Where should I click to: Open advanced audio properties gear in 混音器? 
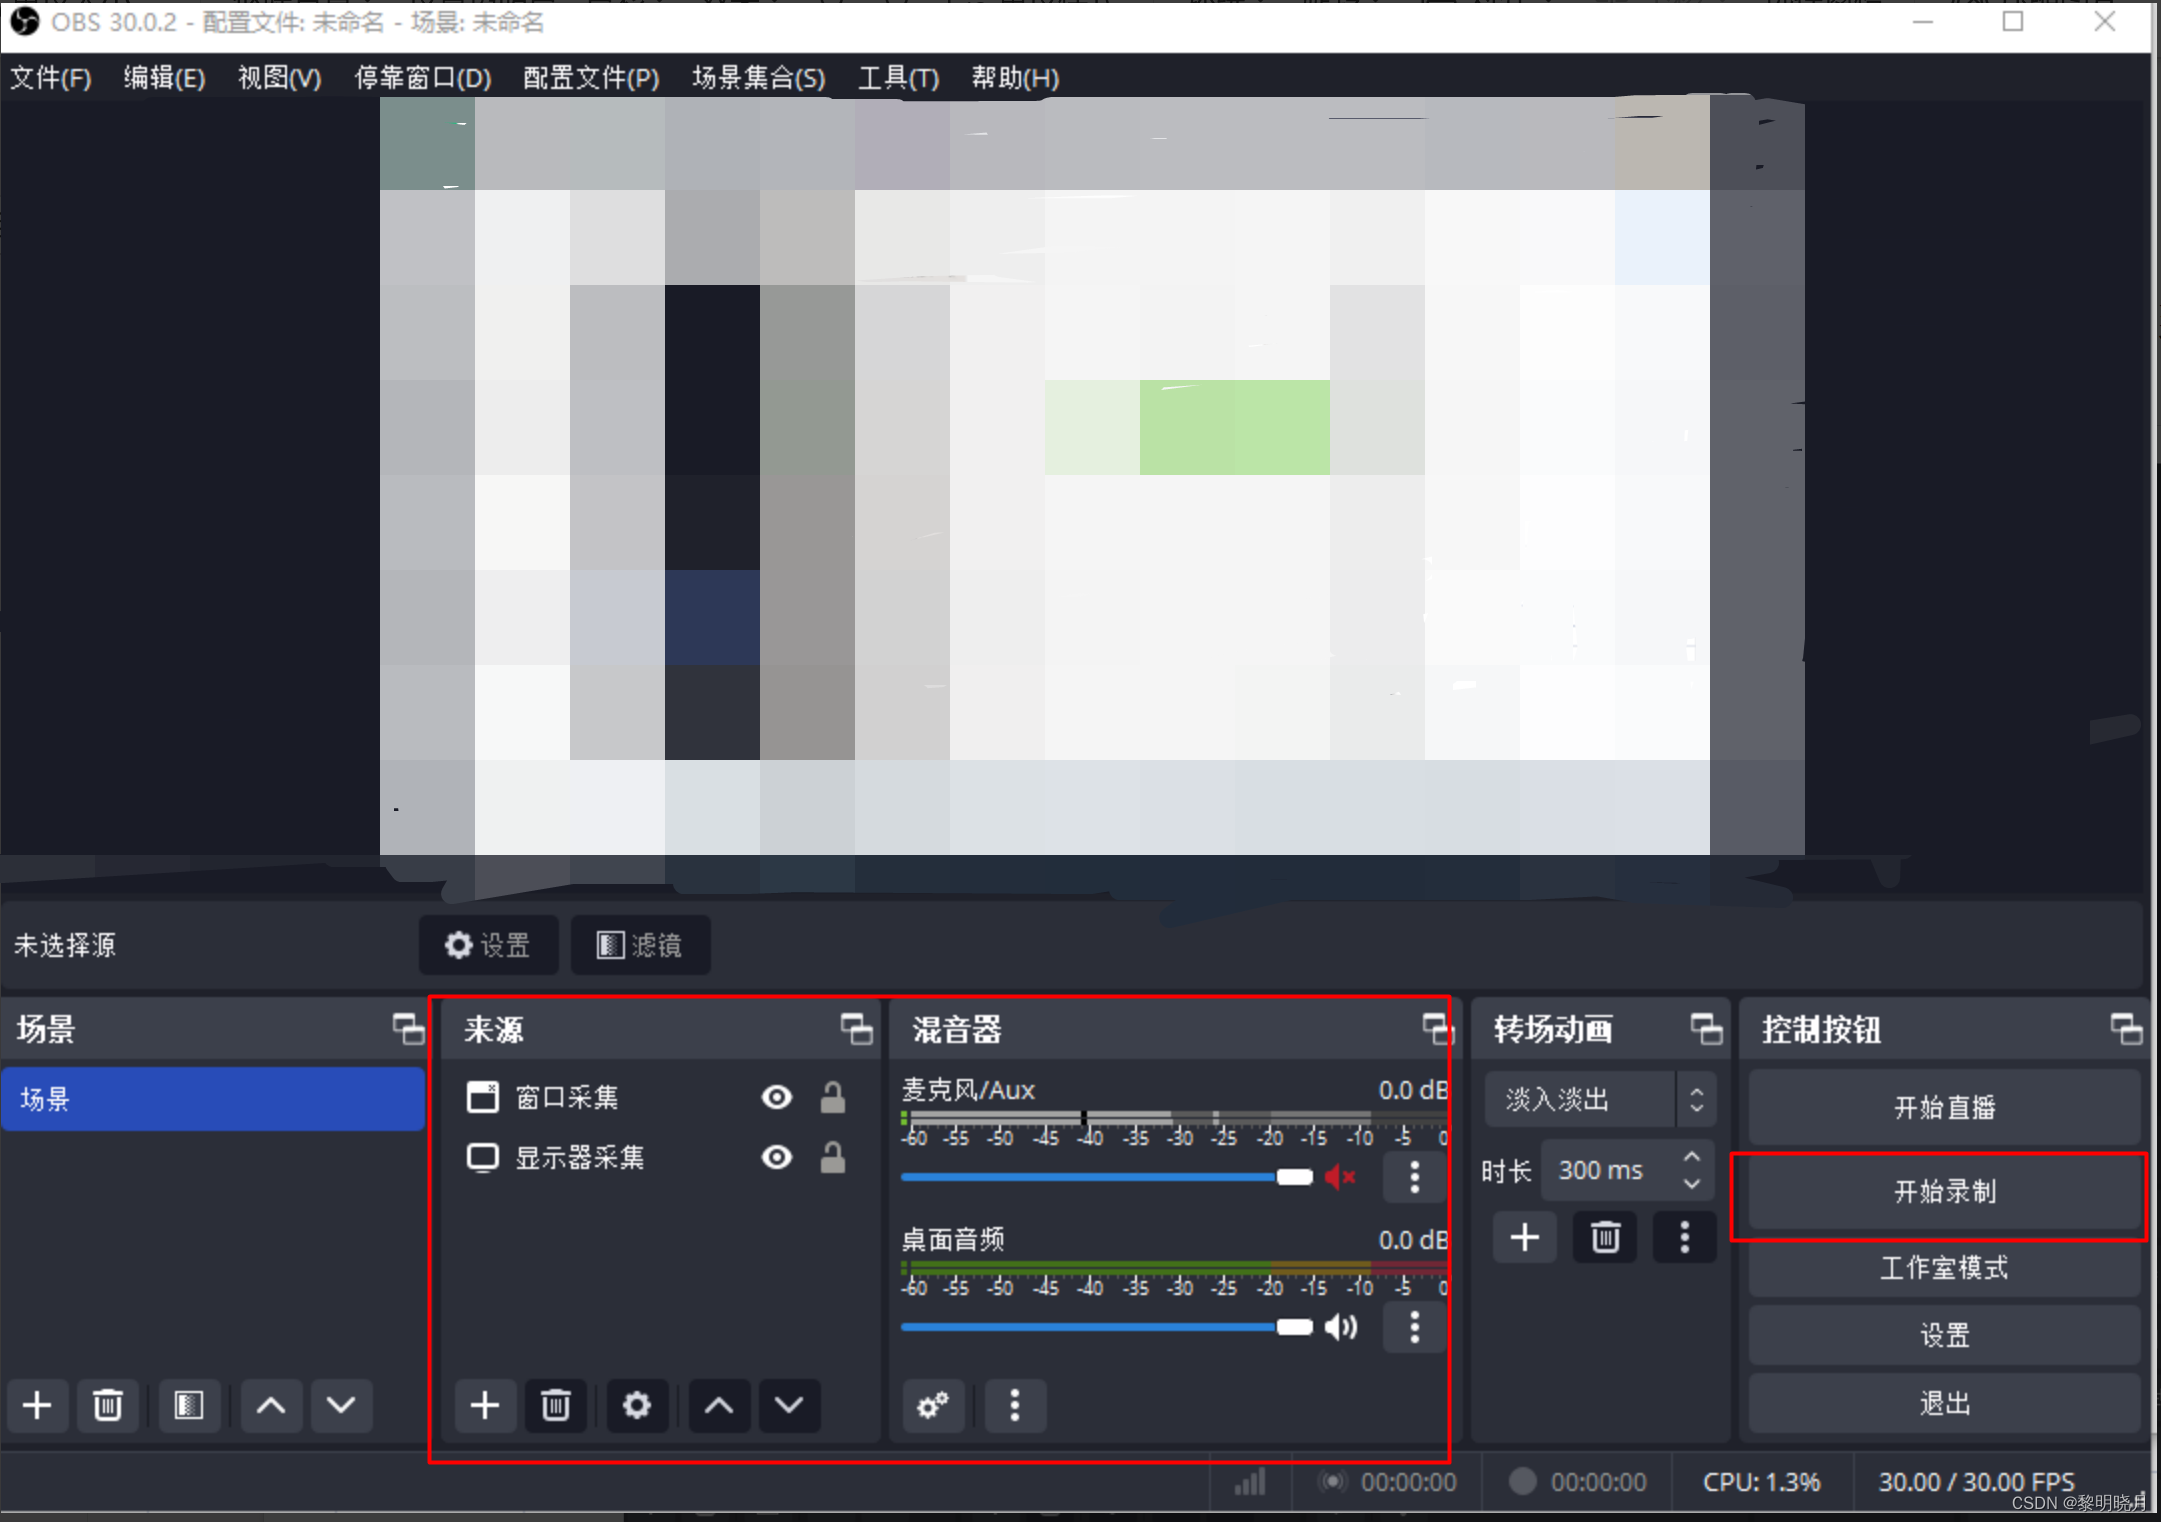pyautogui.click(x=932, y=1405)
